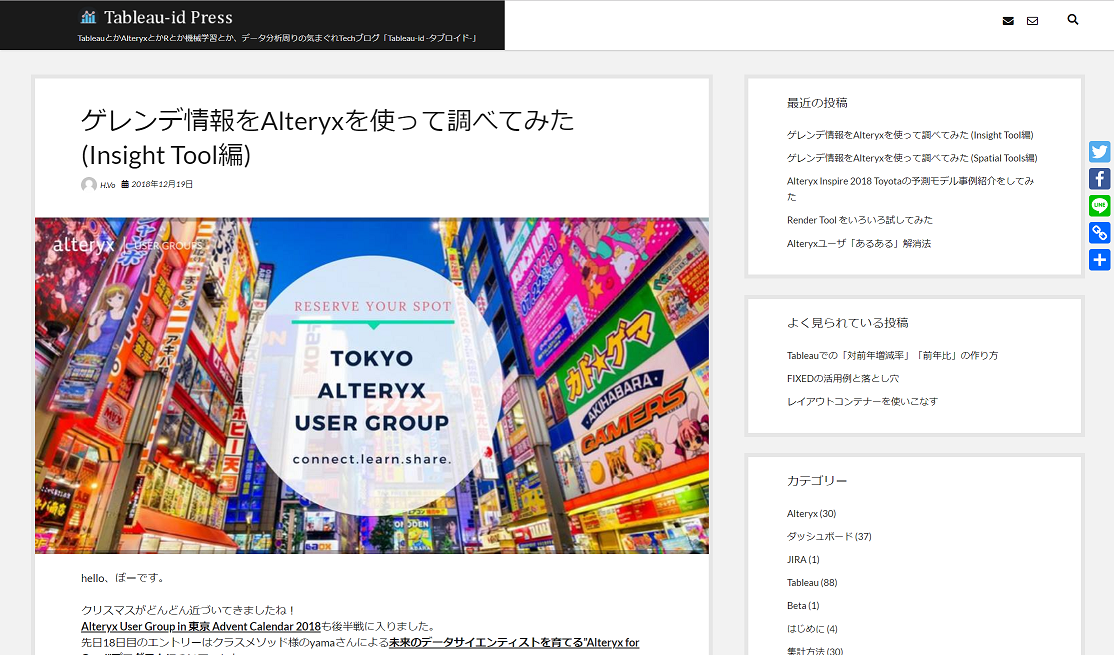The image size is (1114, 655).
Task: Click the post date 2018年12月19日
Action: (x=162, y=184)
